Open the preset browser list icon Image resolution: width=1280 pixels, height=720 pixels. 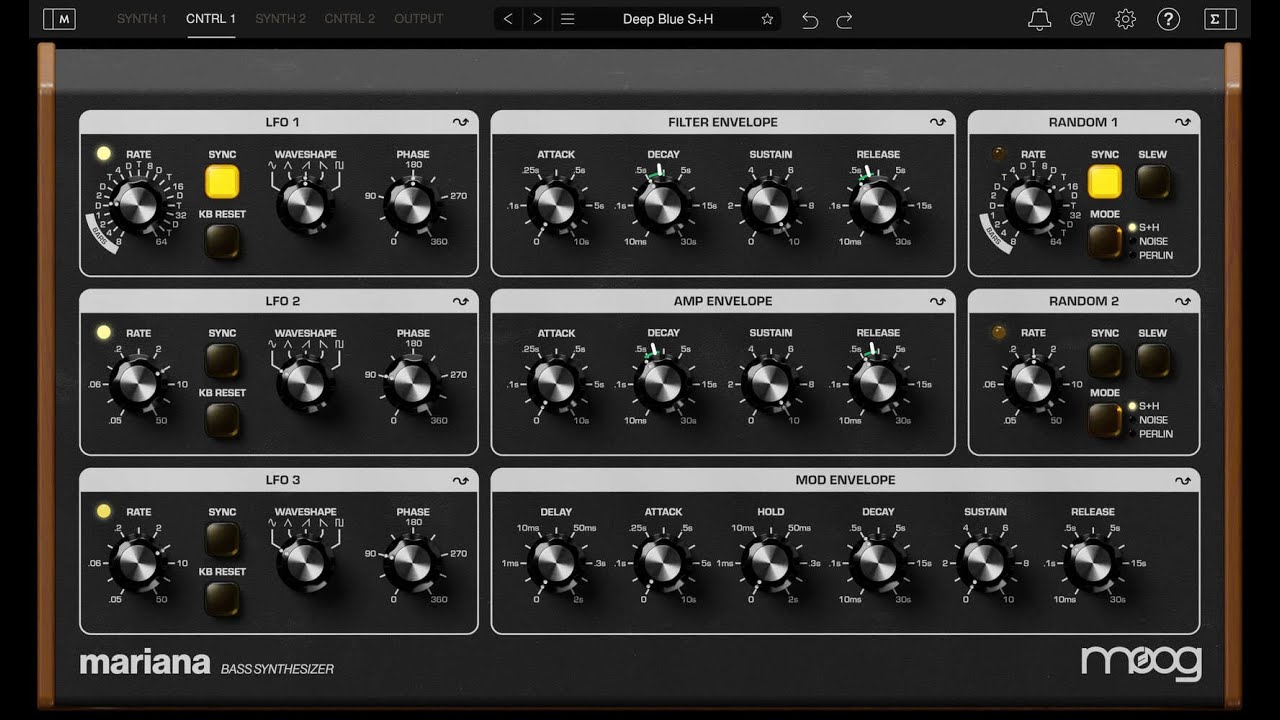point(567,19)
